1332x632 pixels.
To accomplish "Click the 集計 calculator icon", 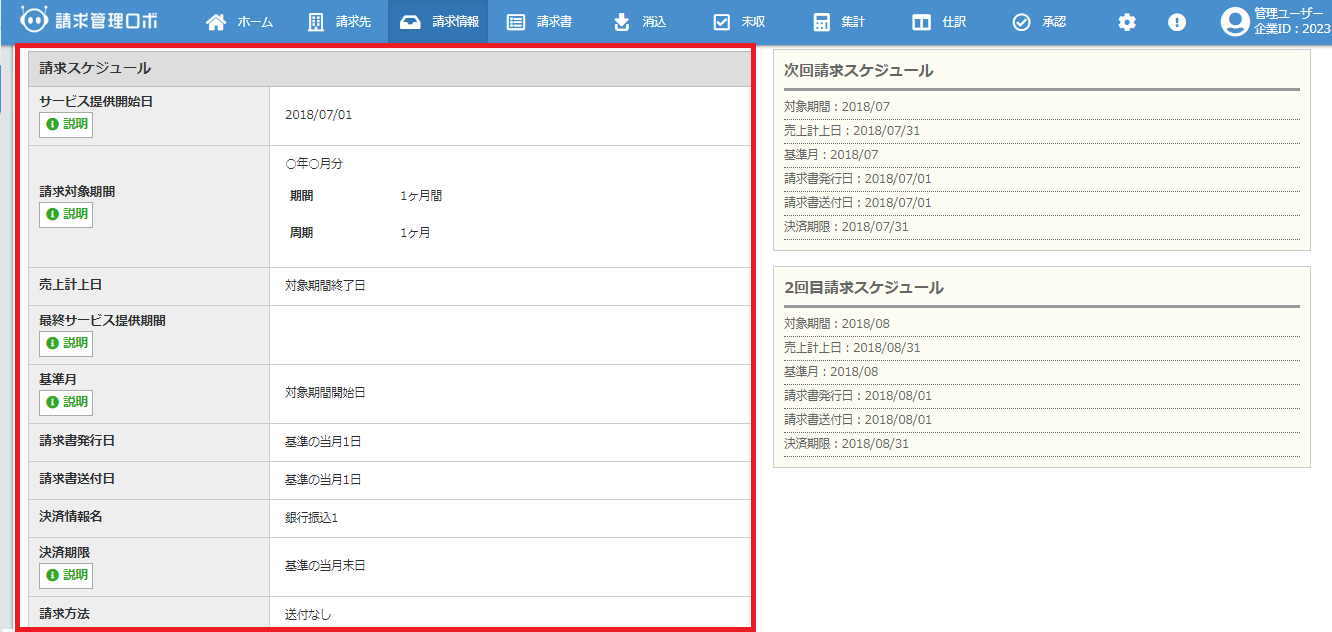I will click(822, 22).
